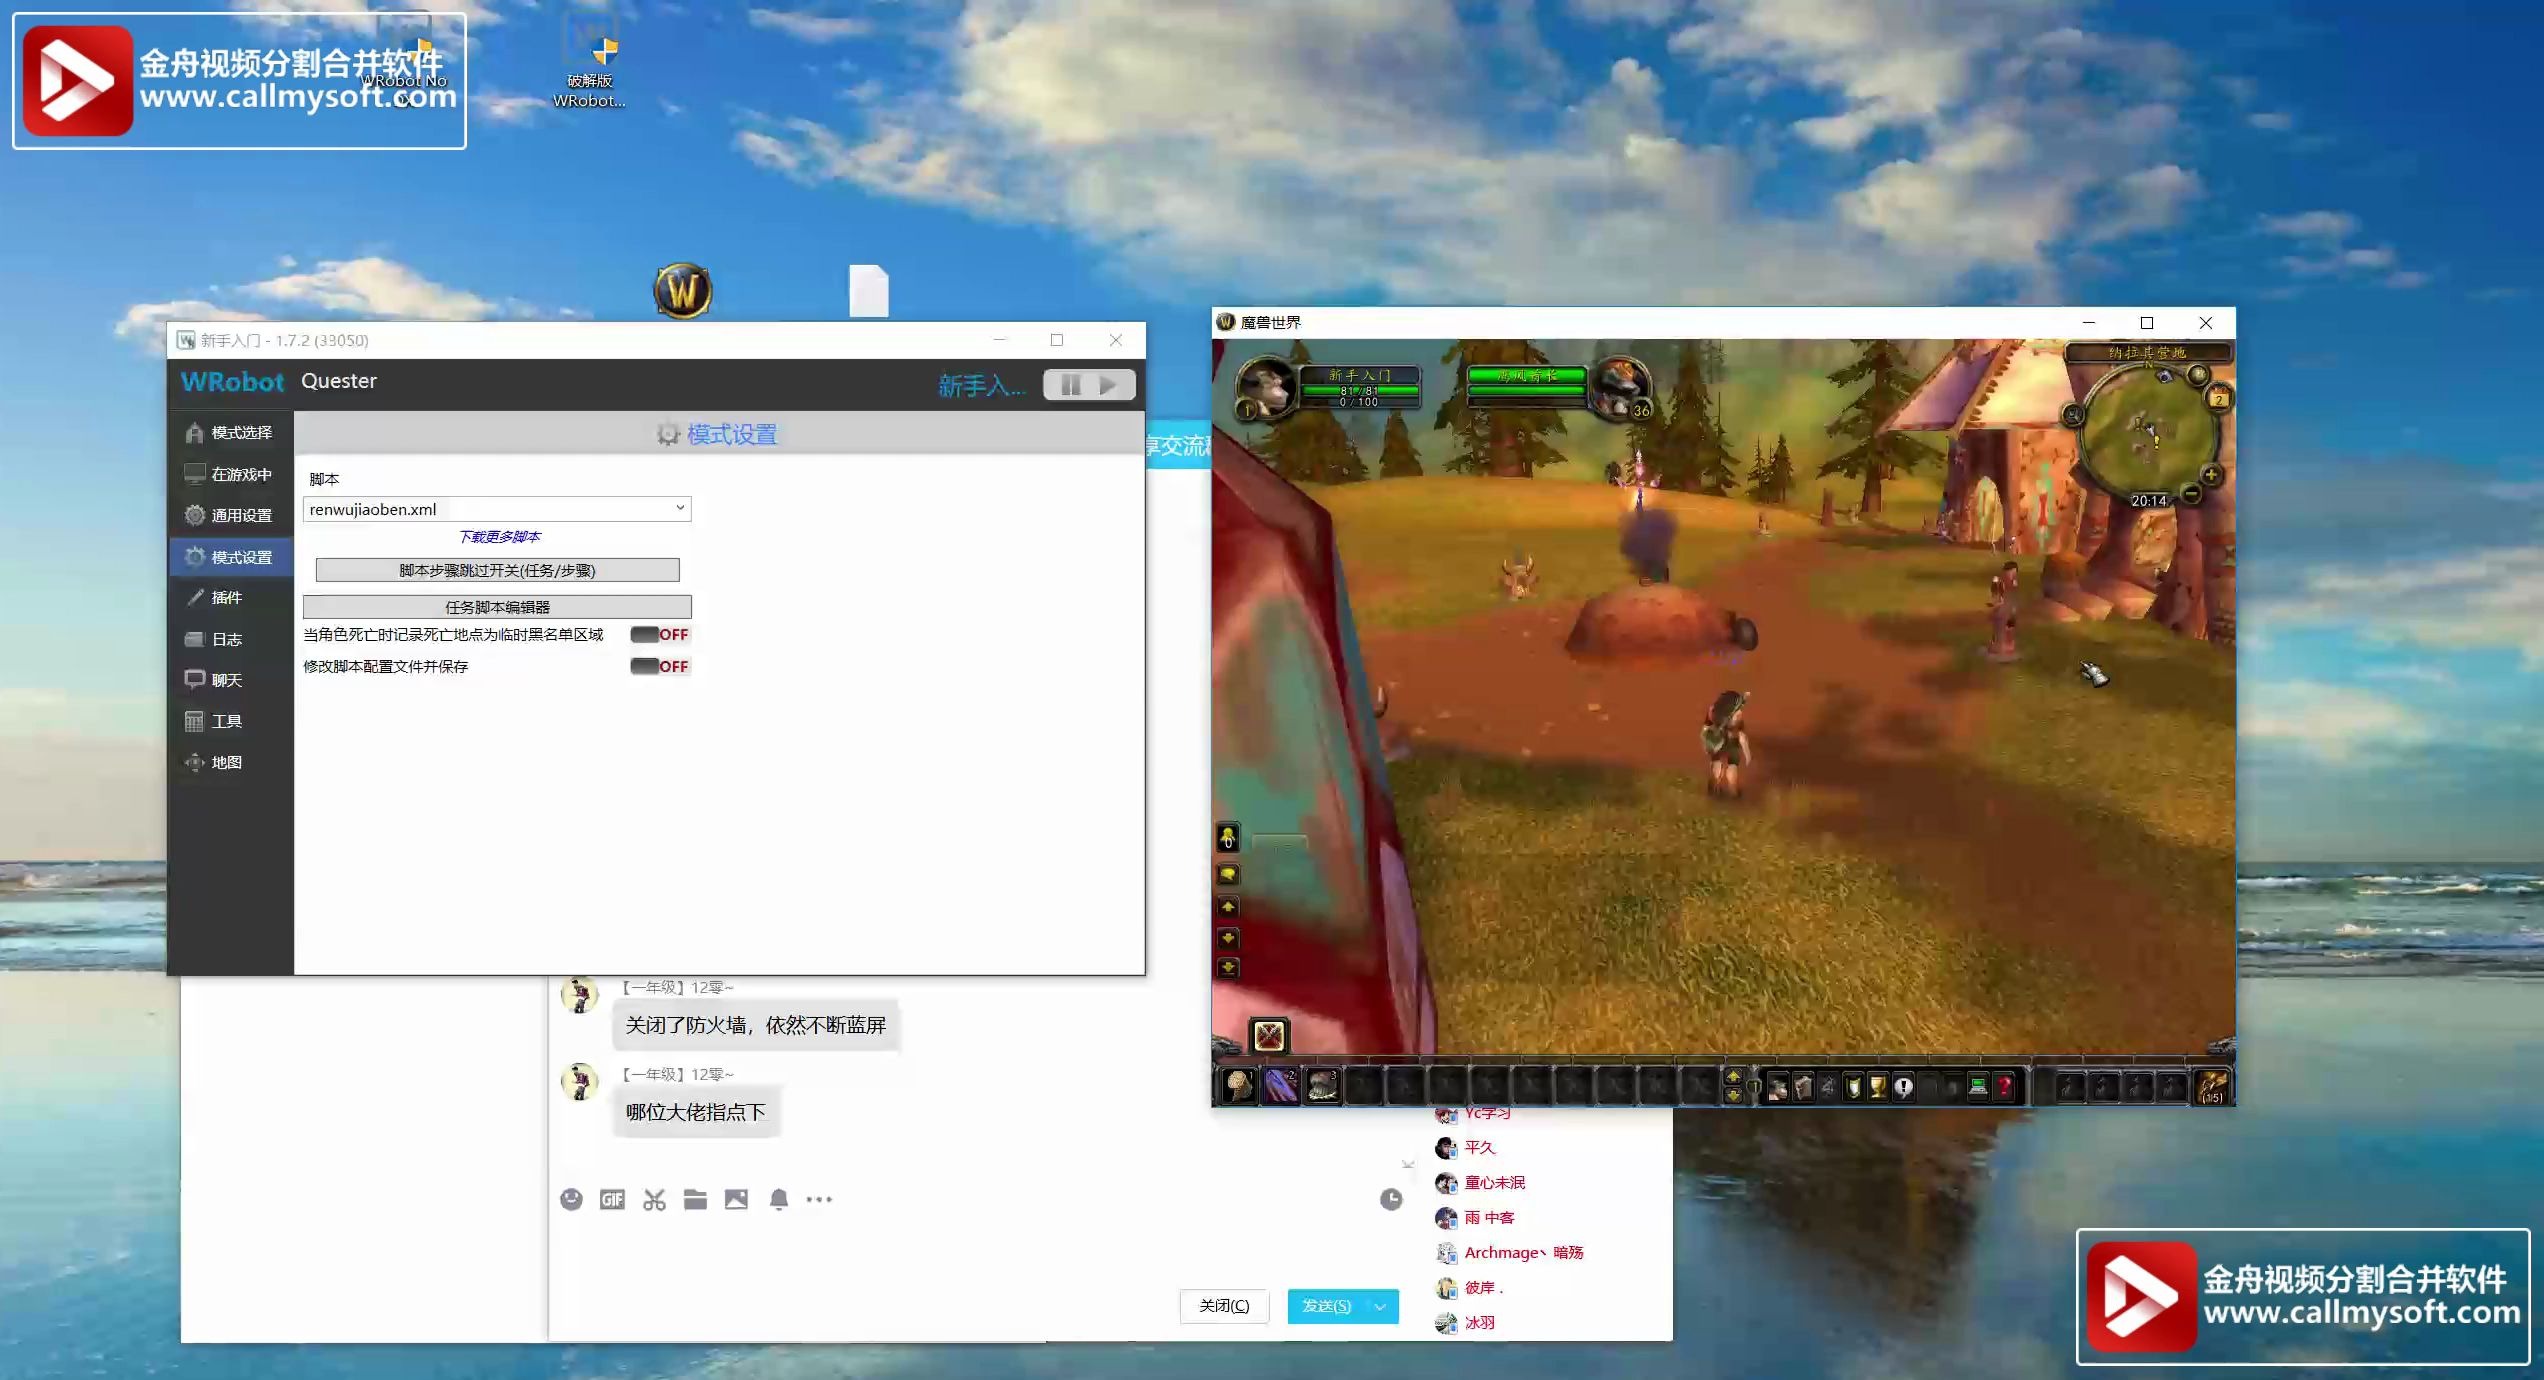Select group member 童心未泯
Screen dimensions: 2544x1380
click(x=1494, y=1182)
